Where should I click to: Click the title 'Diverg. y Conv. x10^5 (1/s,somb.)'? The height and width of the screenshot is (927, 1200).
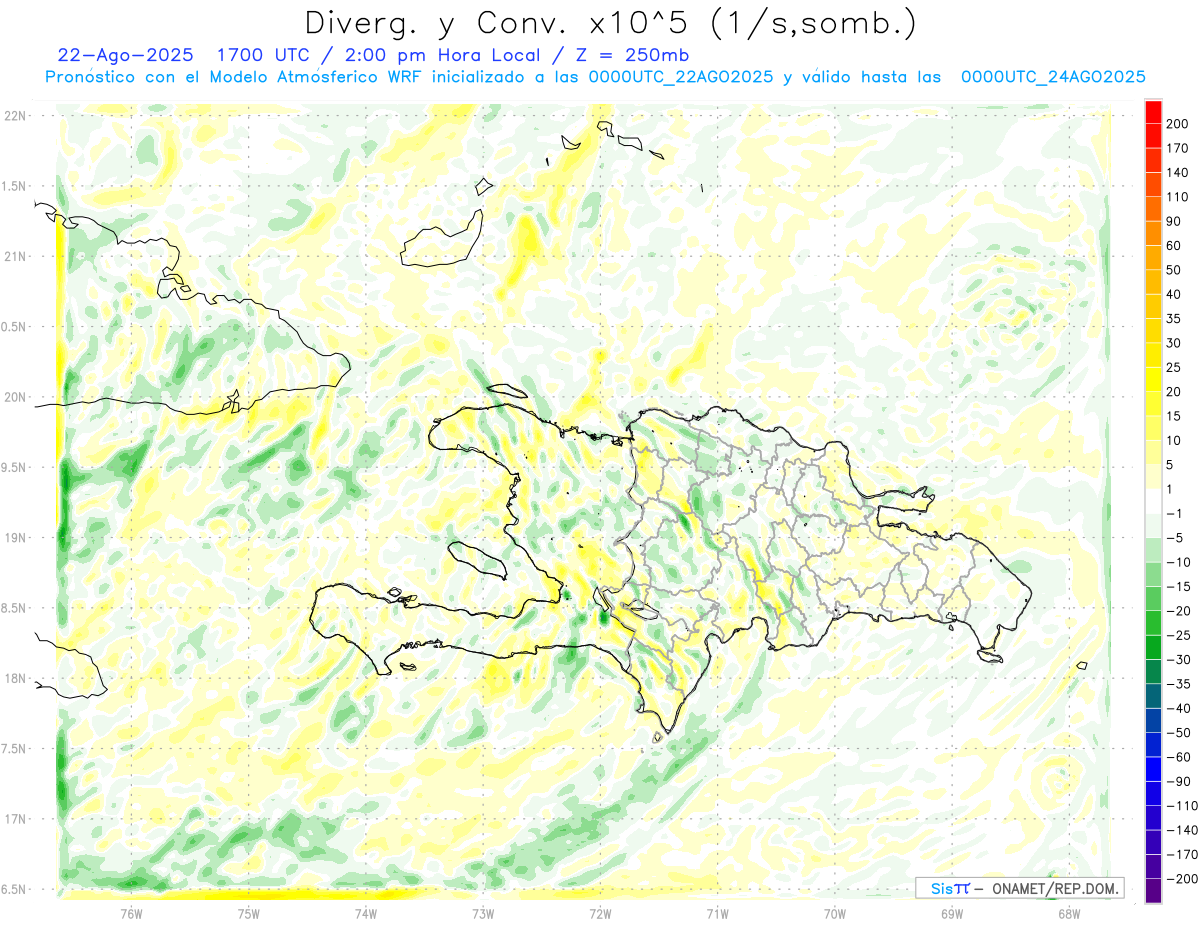click(x=610, y=23)
